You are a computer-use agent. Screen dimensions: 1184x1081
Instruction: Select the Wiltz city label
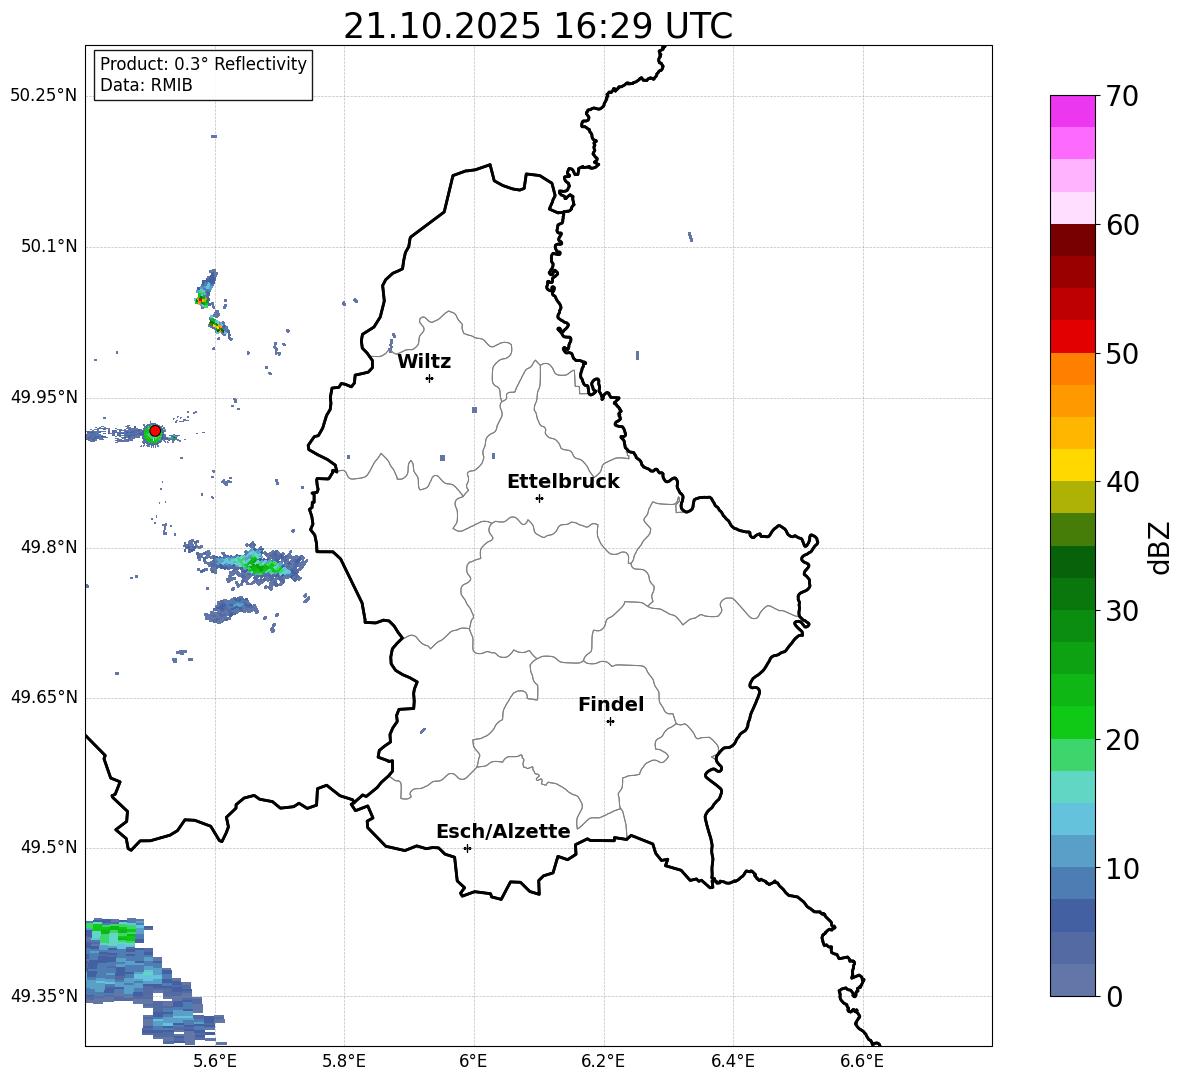coord(424,362)
